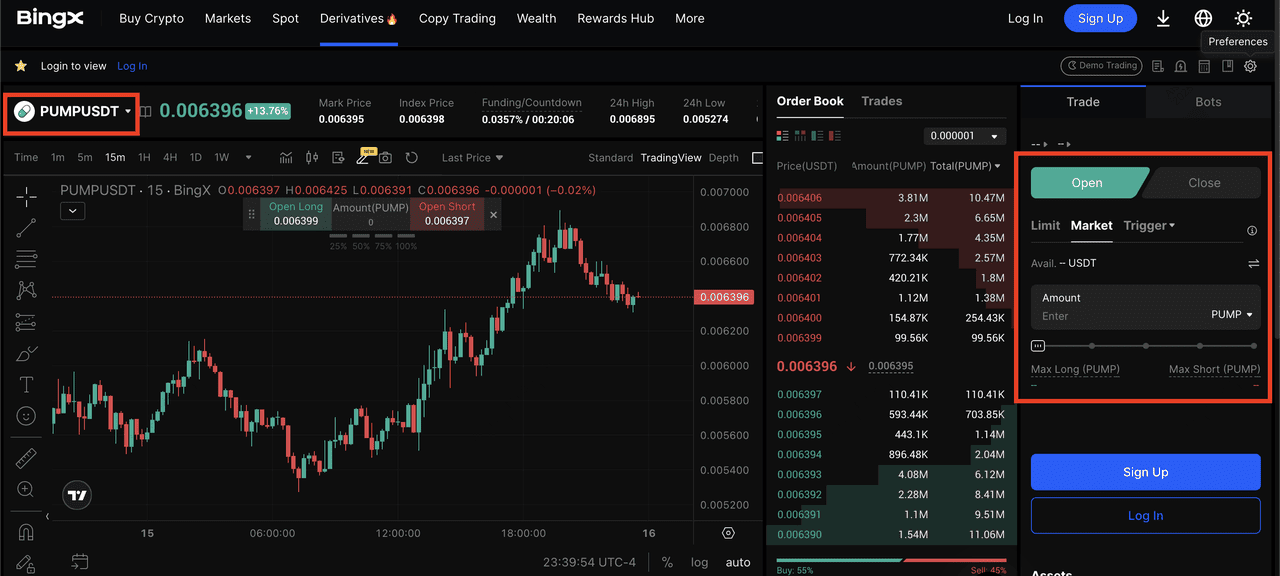
Task: Click the position size slider handle
Action: point(1038,346)
